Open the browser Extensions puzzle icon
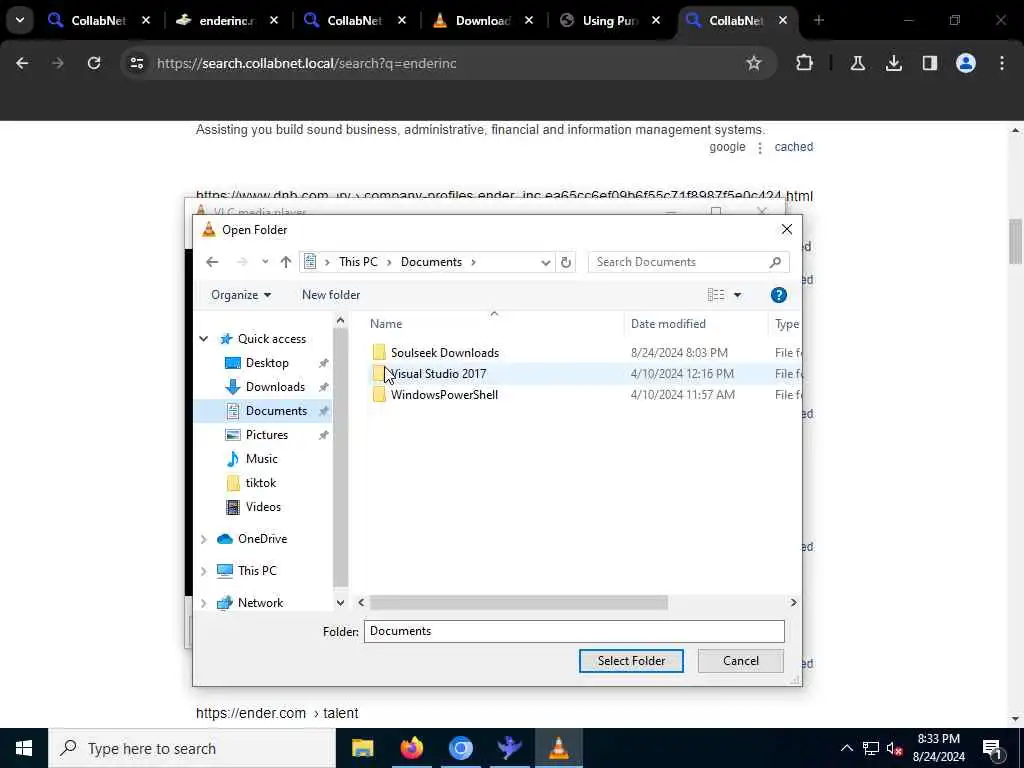Image resolution: width=1024 pixels, height=768 pixels. pyautogui.click(x=805, y=63)
